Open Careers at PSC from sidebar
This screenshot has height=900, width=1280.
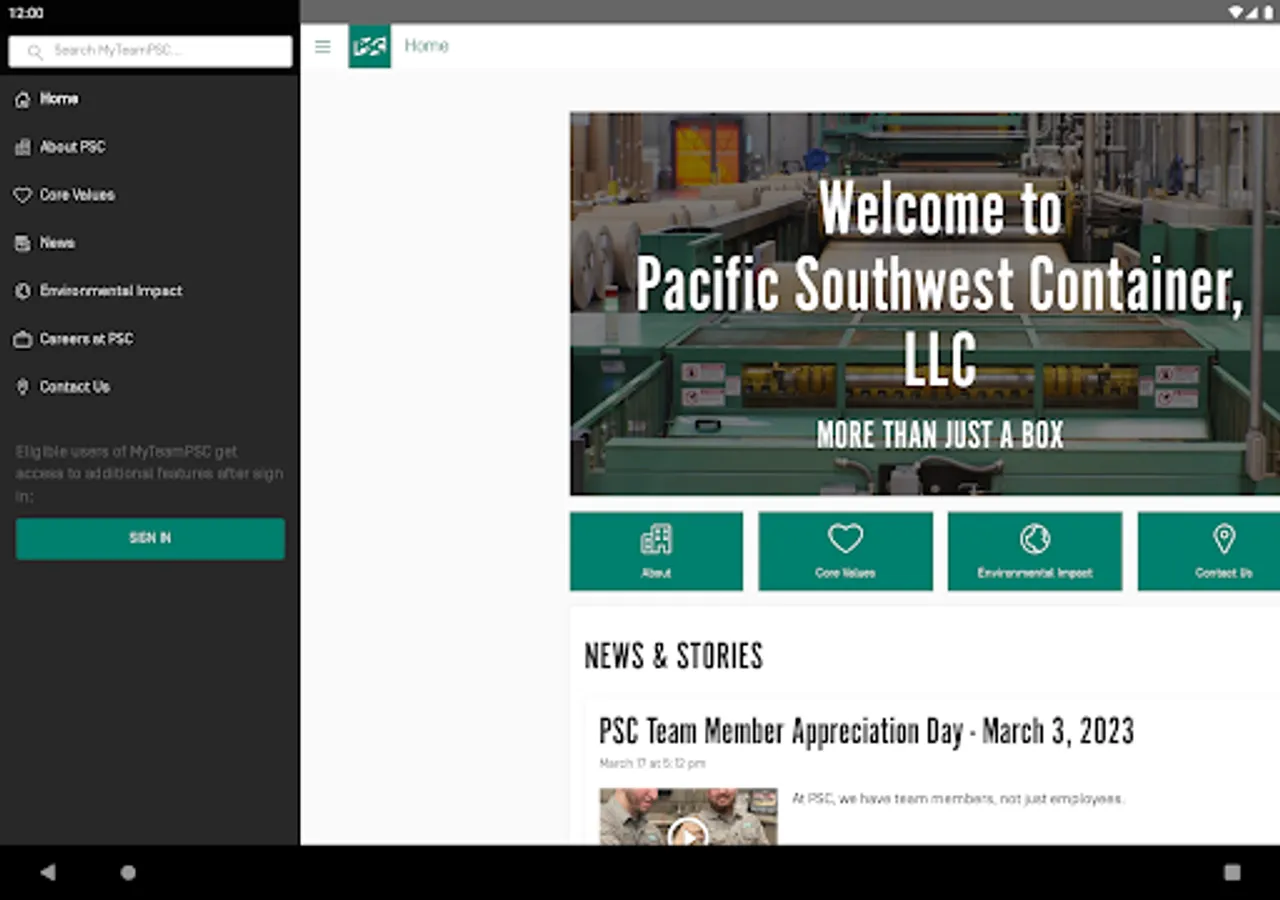[150, 339]
